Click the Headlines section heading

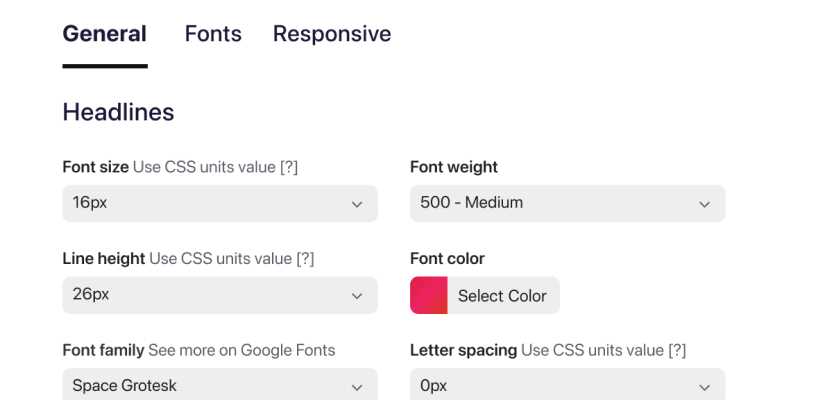tap(118, 112)
